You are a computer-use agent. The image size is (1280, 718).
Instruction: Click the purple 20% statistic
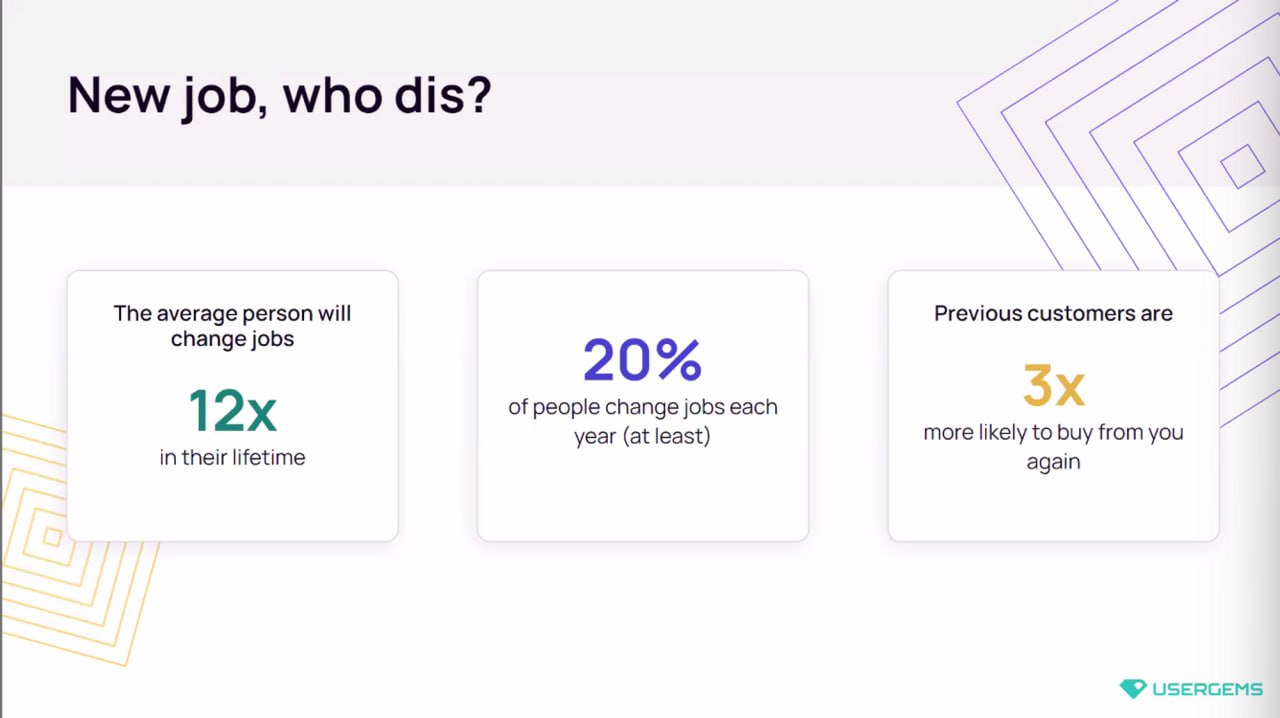pos(643,360)
